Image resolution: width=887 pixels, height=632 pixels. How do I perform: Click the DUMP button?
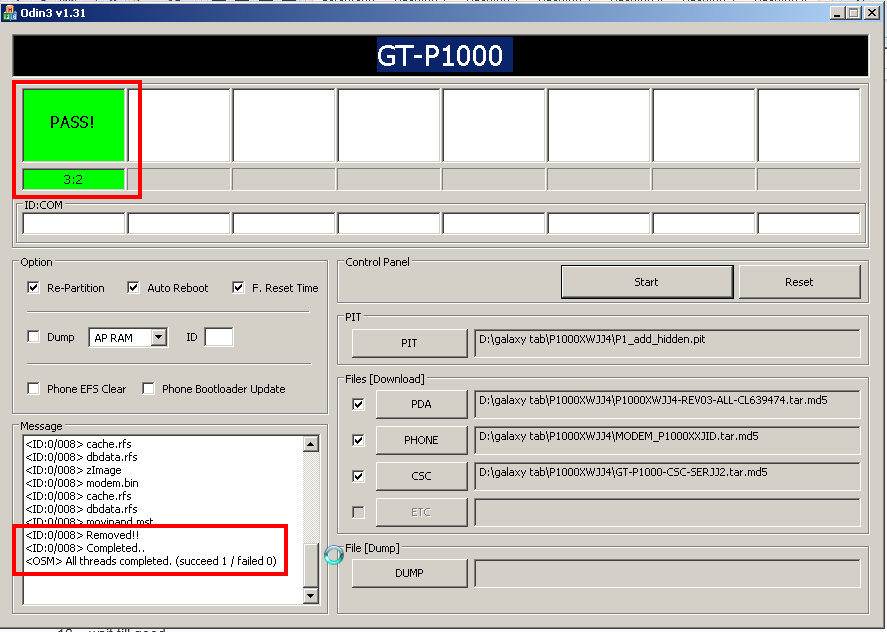(410, 573)
